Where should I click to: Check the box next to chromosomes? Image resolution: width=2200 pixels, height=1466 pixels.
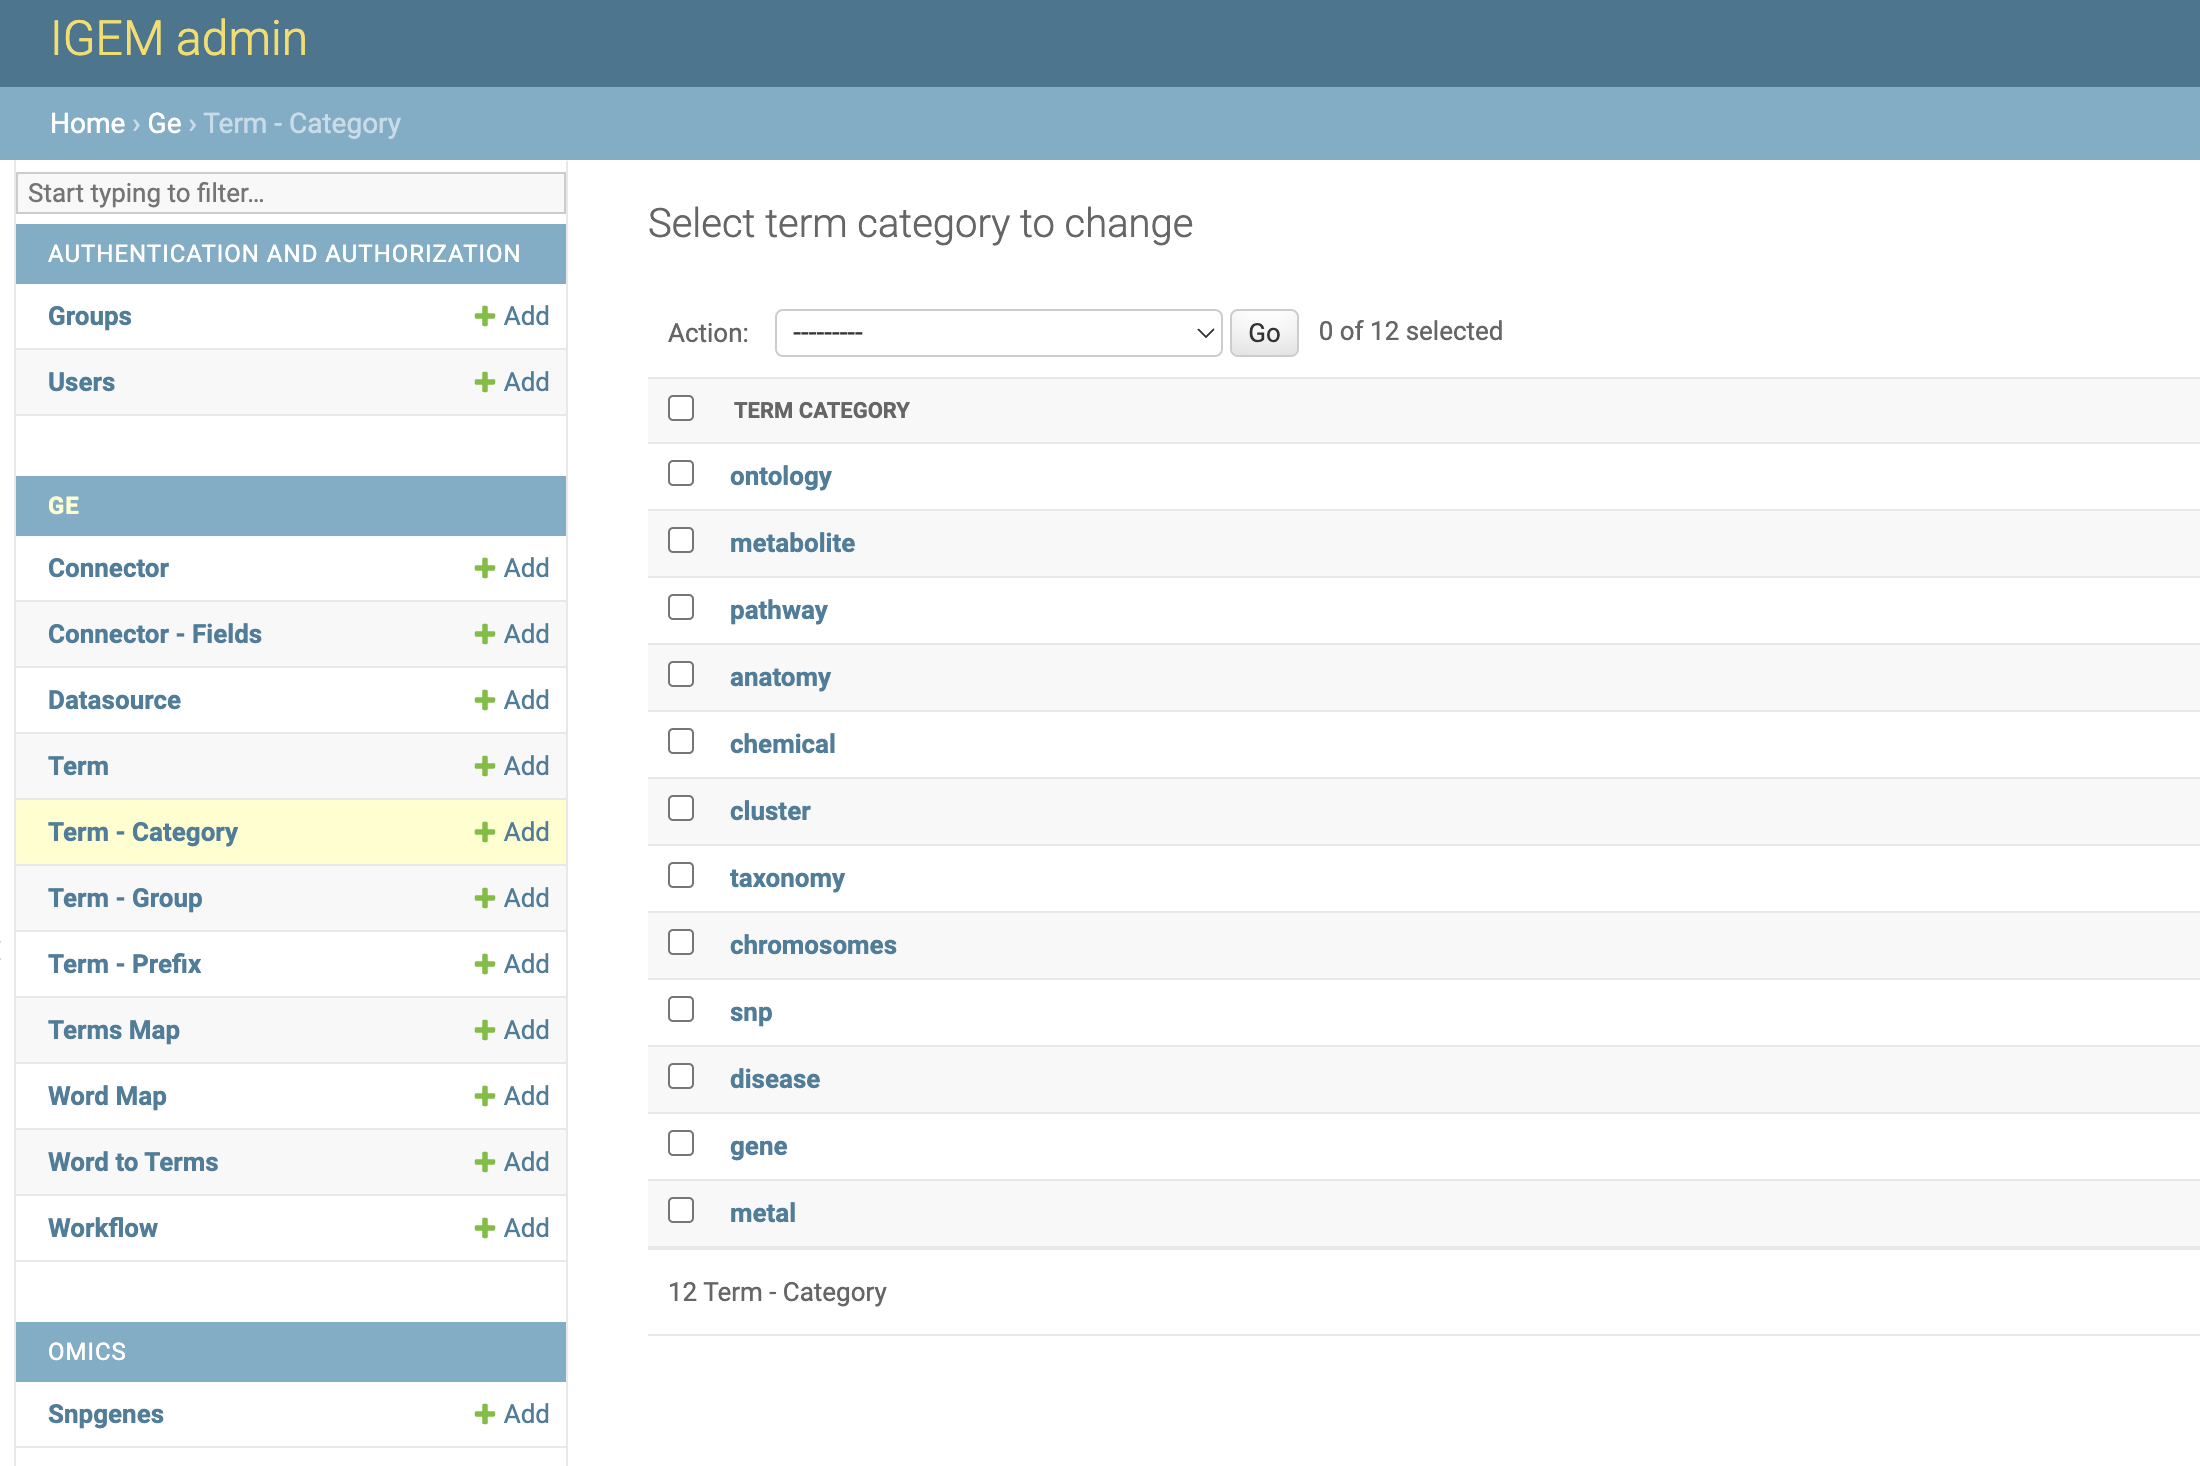click(681, 942)
